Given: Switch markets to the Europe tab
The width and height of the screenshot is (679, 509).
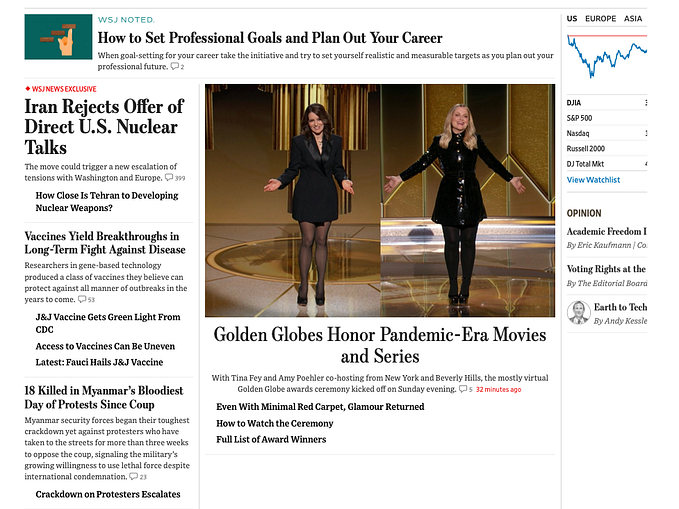Looking at the screenshot, I should (600, 19).
